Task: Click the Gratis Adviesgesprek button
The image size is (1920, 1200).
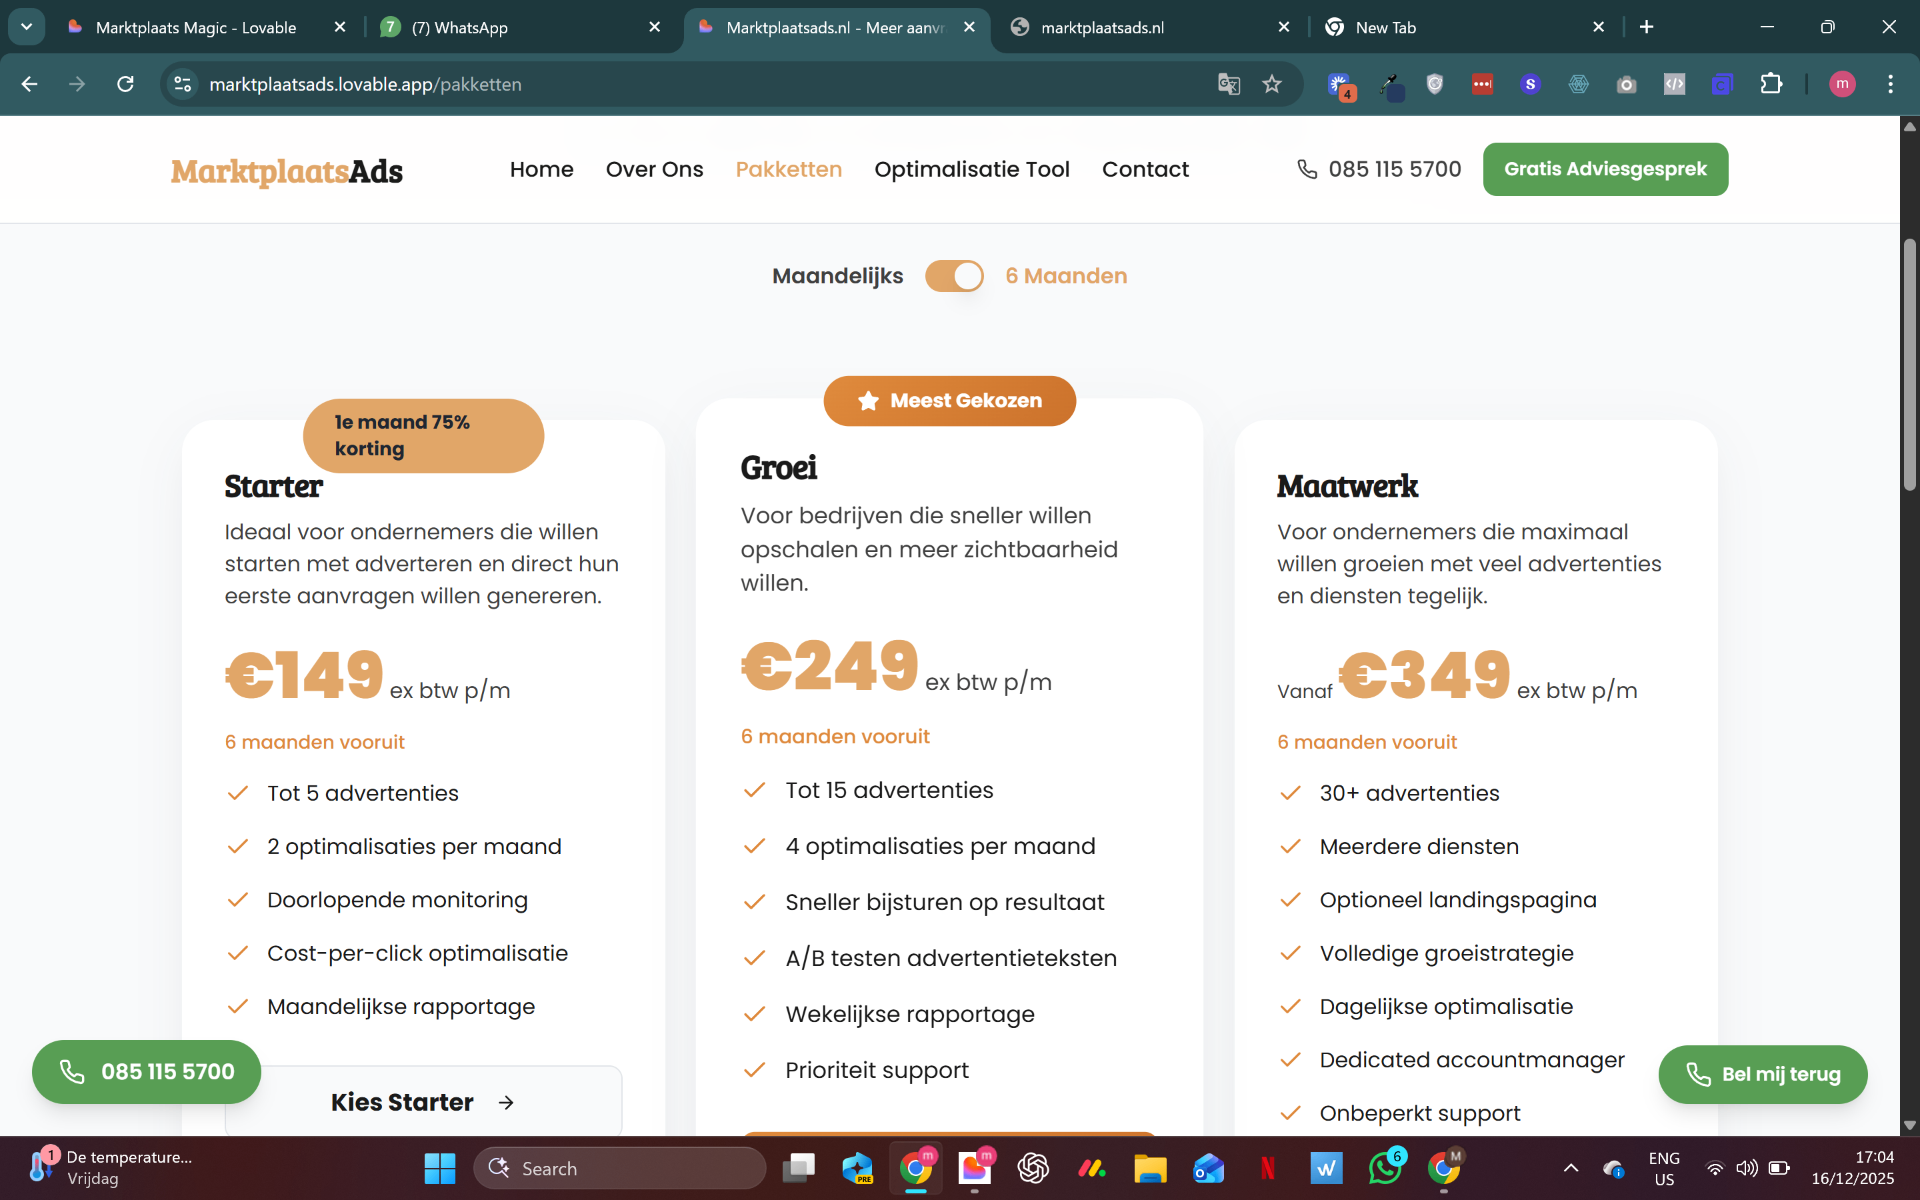Action: coord(1605,169)
